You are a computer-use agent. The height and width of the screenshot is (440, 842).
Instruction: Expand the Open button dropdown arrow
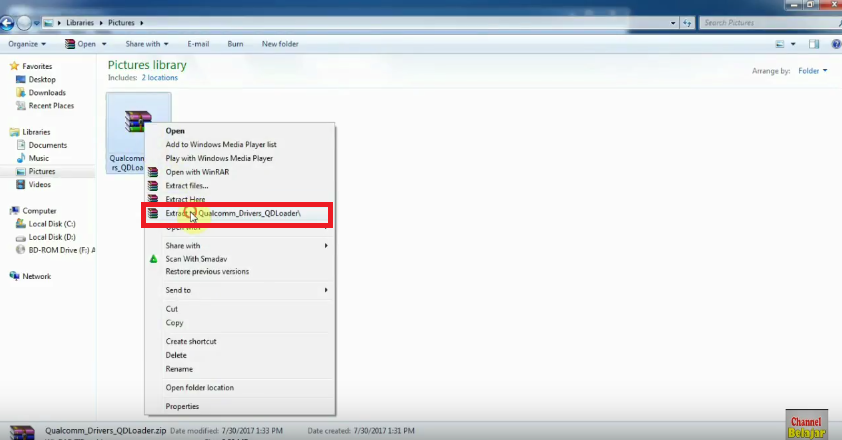coord(104,44)
